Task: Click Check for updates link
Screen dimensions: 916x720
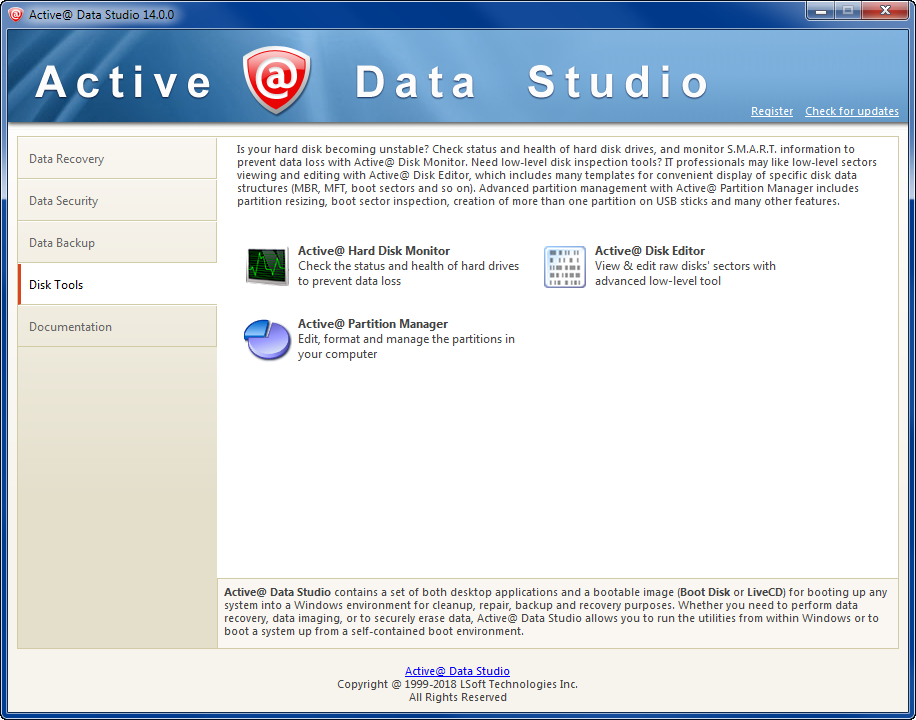Action: coord(852,111)
